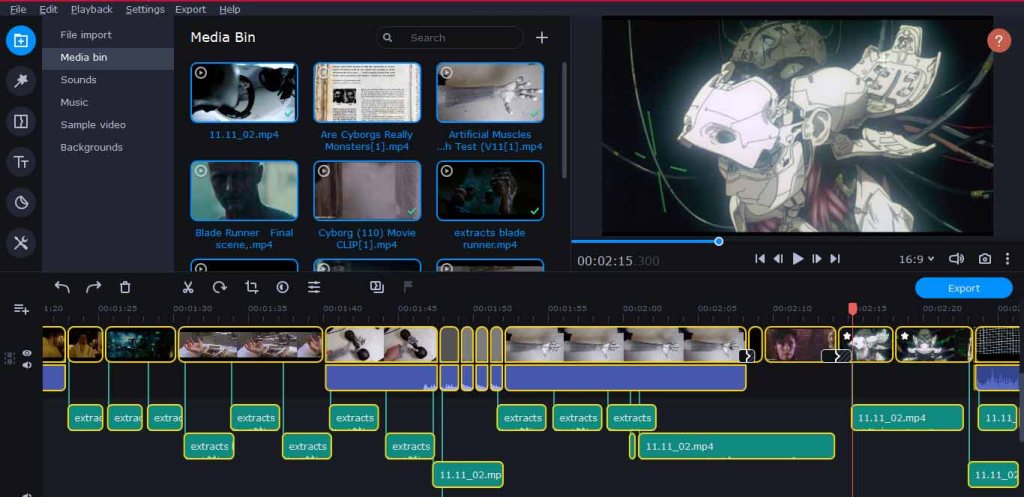The image size is (1024, 497).
Task: Open the 16:9 aspect ratio dropdown
Action: [x=916, y=259]
